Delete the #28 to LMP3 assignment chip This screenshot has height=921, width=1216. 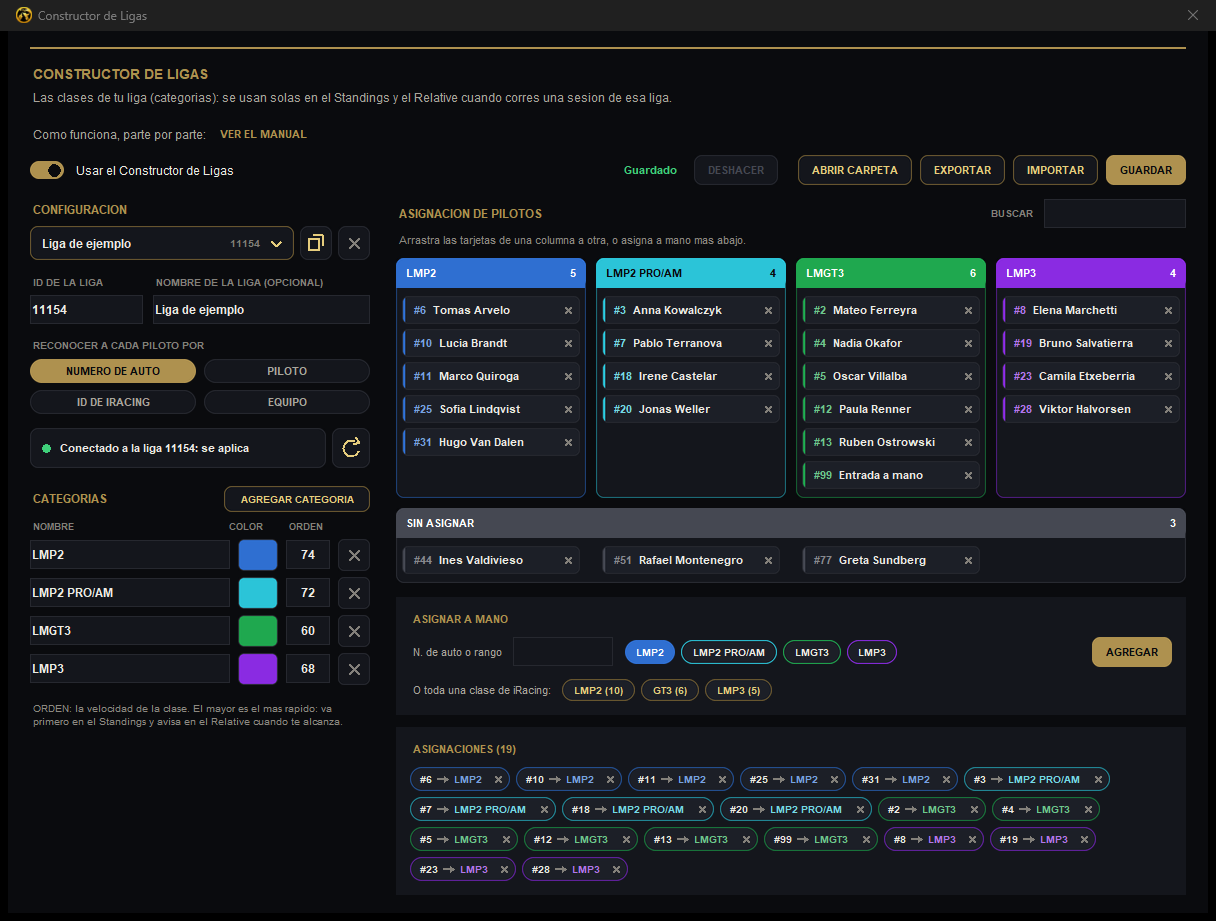[616, 869]
